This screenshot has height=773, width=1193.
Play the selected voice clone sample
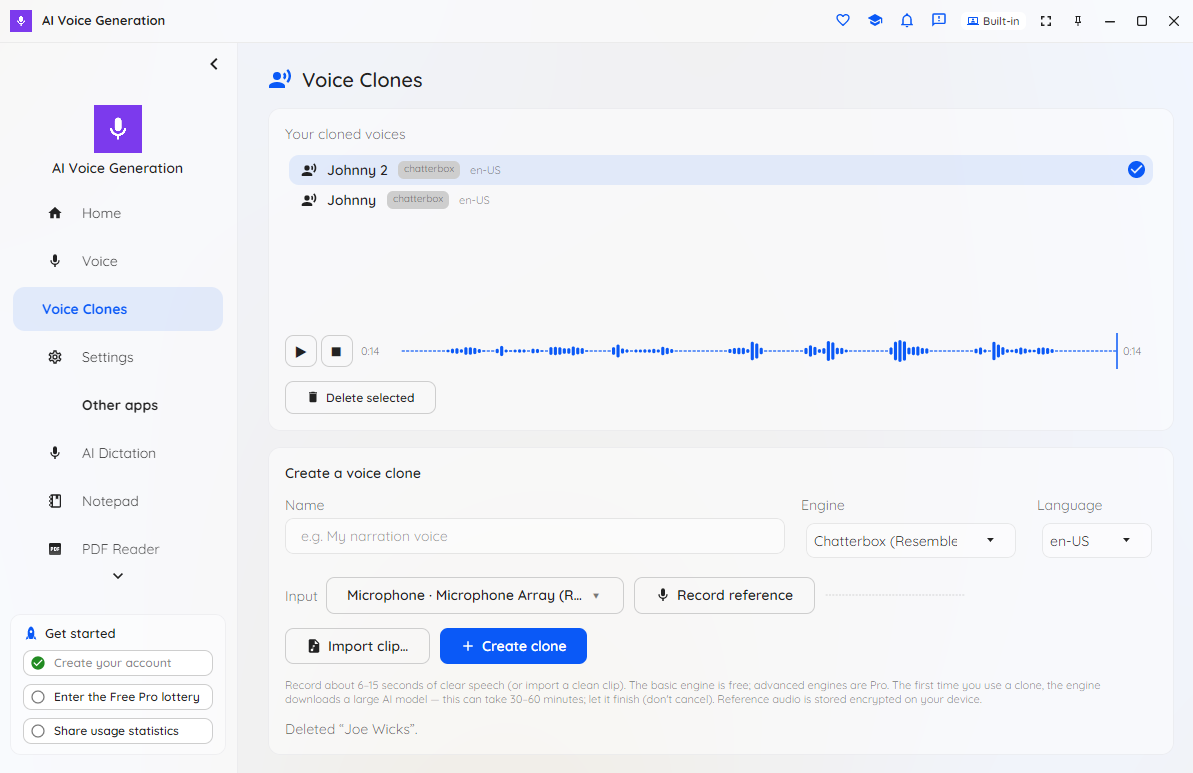[x=301, y=352]
